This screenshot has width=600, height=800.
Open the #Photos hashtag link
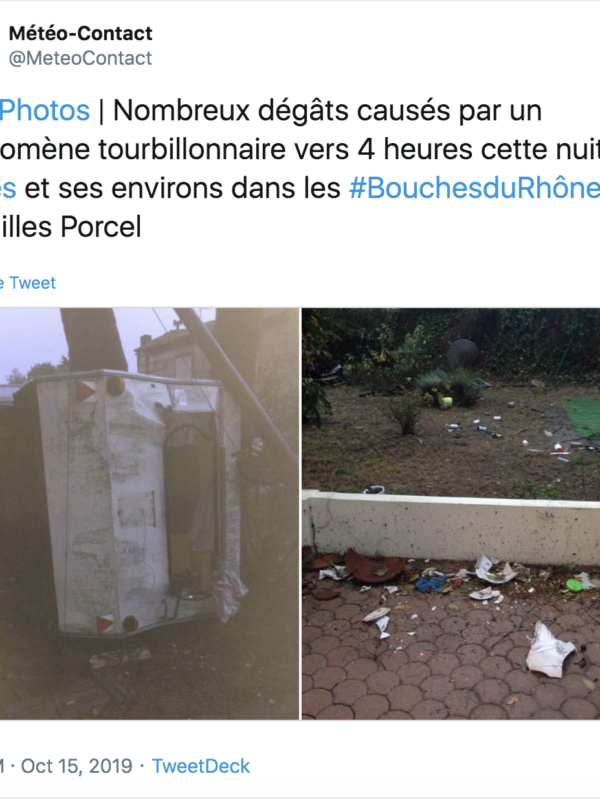[45, 110]
